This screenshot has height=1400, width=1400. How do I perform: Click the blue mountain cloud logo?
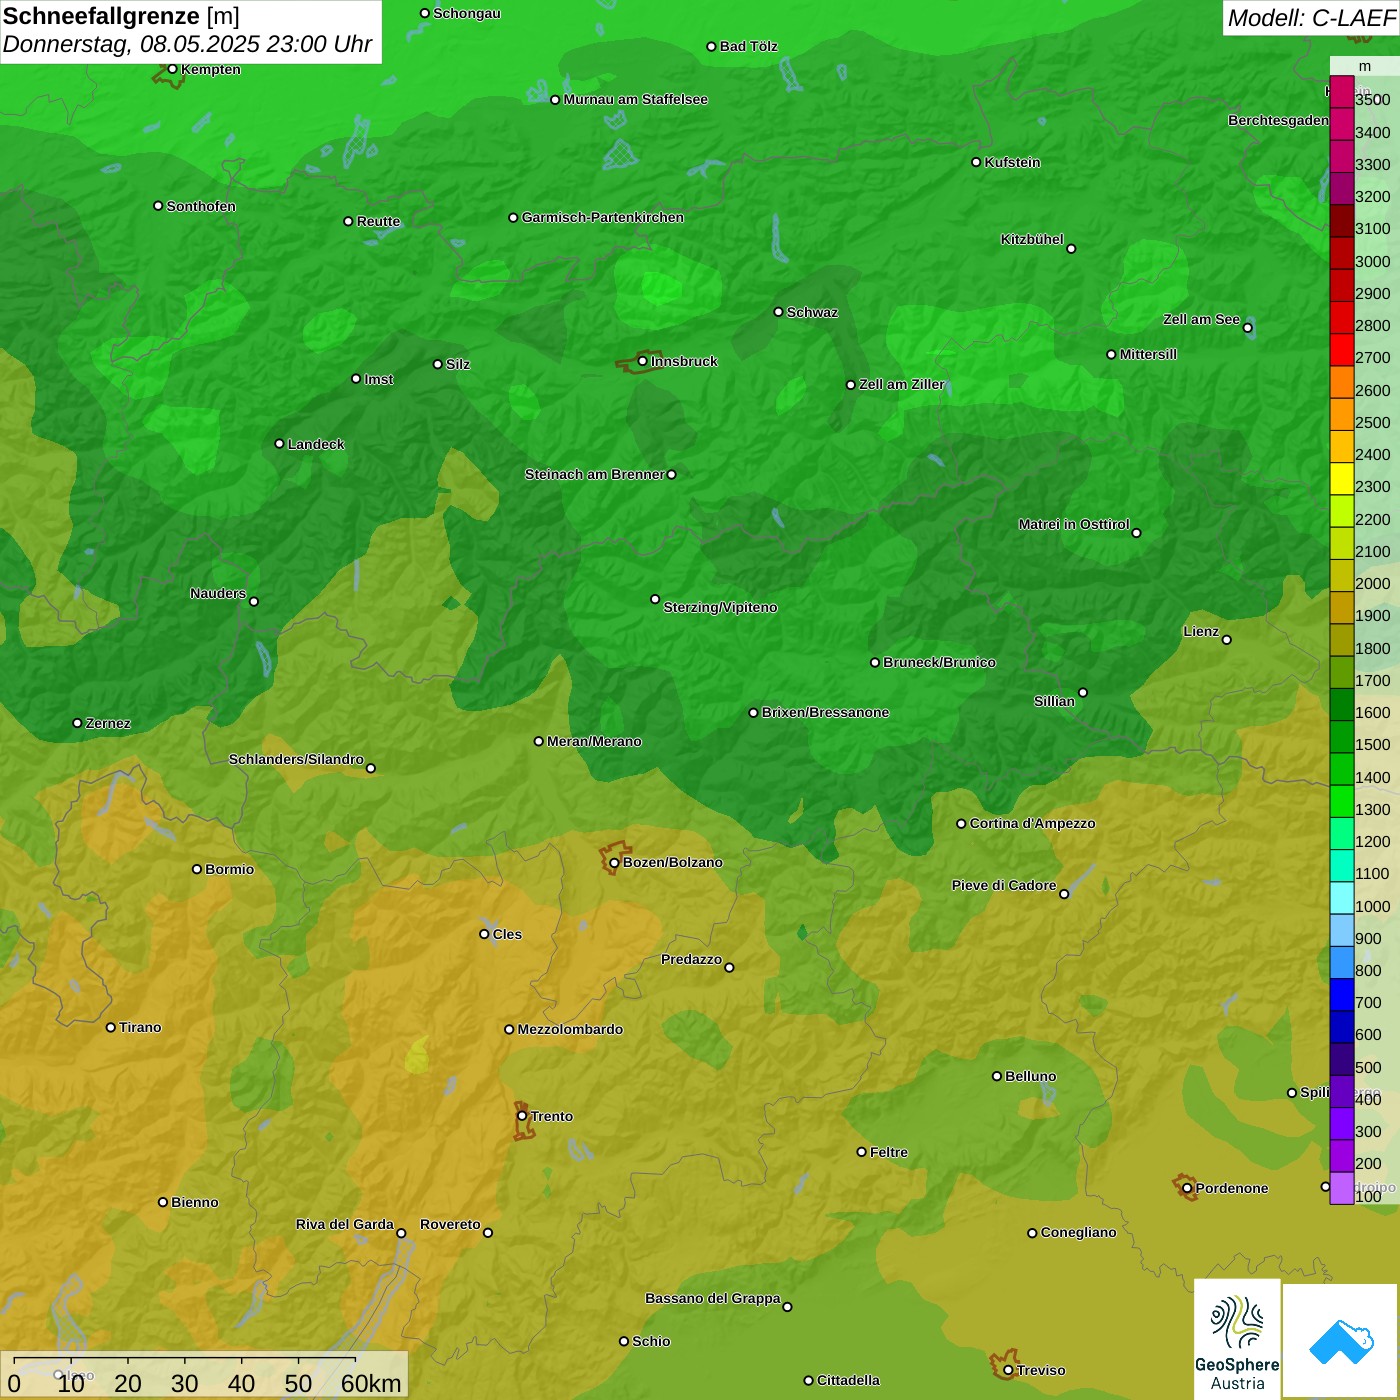coord(1341,1341)
